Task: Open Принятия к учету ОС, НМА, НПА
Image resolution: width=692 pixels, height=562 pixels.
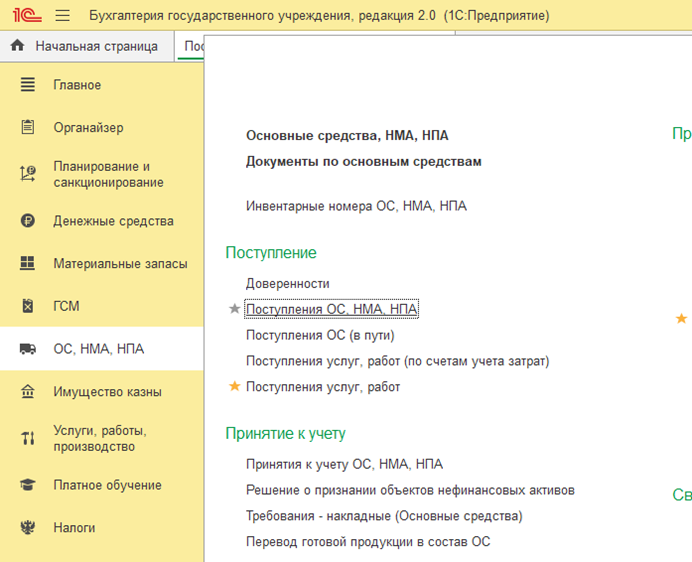Action: click(344, 464)
